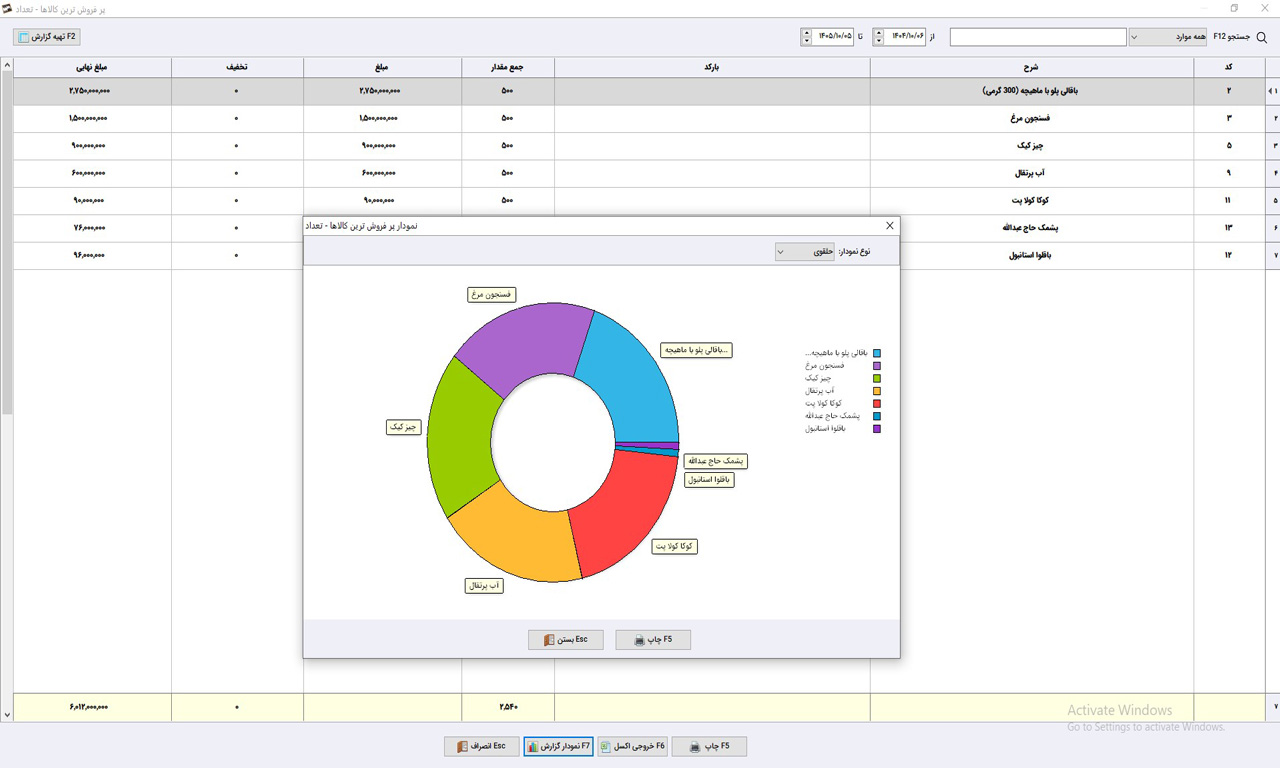The width and height of the screenshot is (1280, 768).
Task: Click the مبلغ نهایی column header
Action: [x=92, y=68]
